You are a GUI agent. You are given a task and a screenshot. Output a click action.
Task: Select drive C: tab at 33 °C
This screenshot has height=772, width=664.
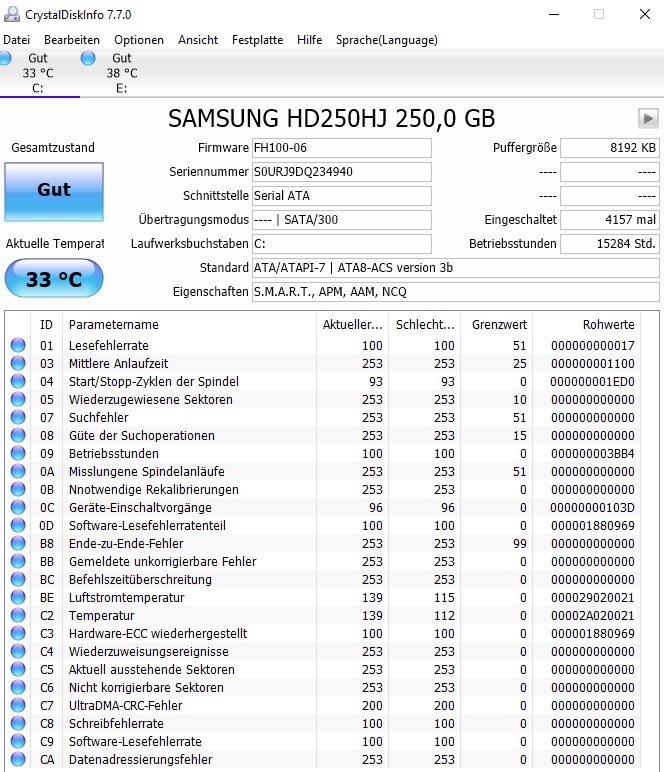(38, 73)
